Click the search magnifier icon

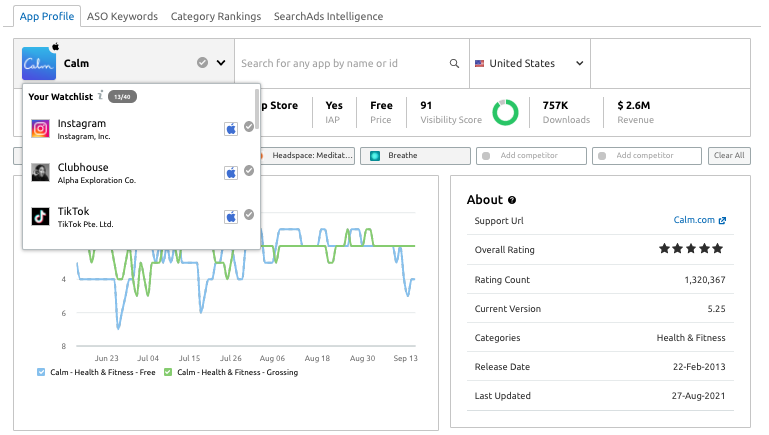pos(454,63)
